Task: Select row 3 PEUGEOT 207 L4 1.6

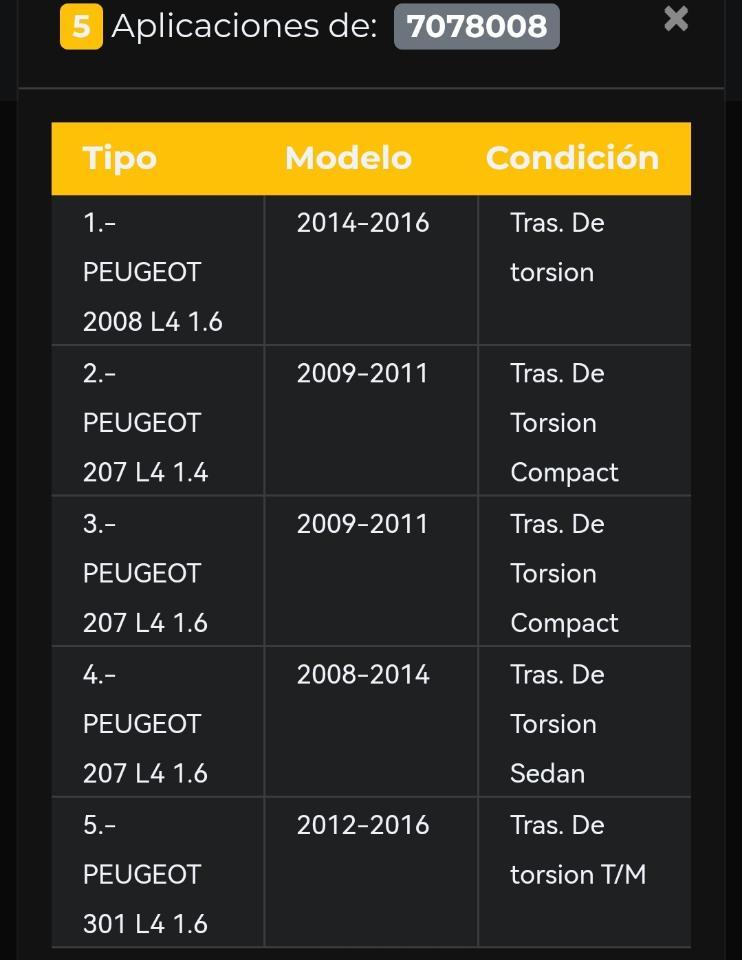Action: click(x=371, y=572)
